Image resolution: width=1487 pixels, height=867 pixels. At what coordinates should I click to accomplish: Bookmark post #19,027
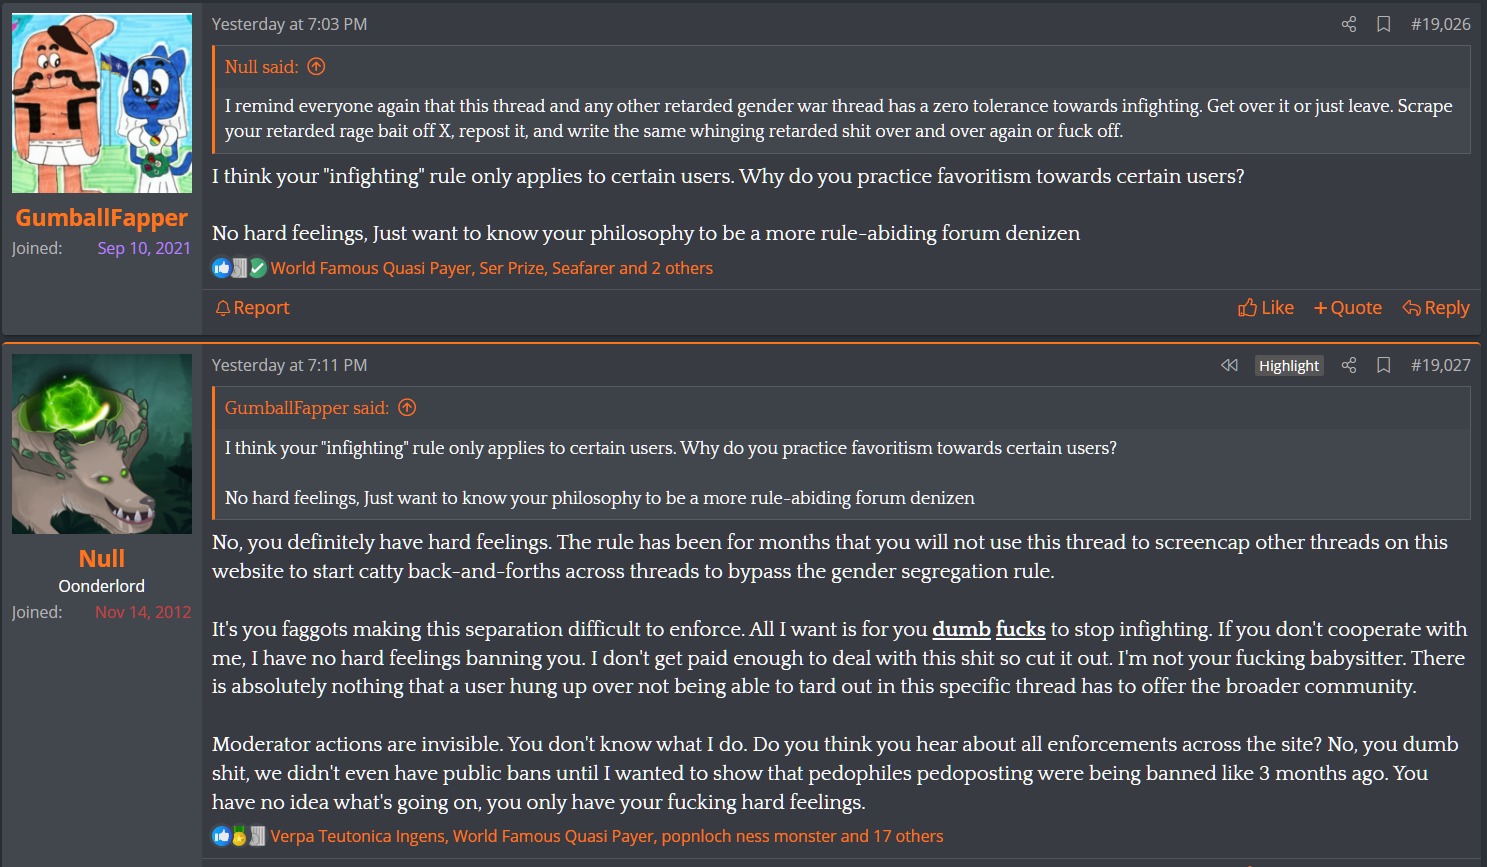1384,365
